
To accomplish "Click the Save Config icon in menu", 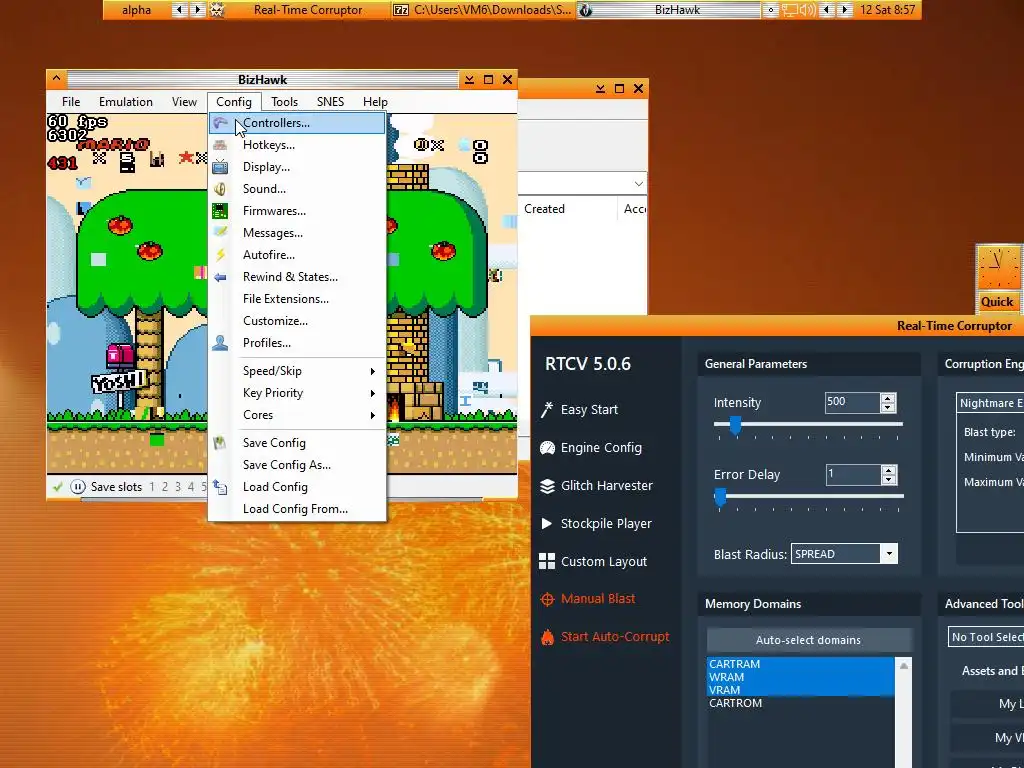I will click(x=220, y=443).
